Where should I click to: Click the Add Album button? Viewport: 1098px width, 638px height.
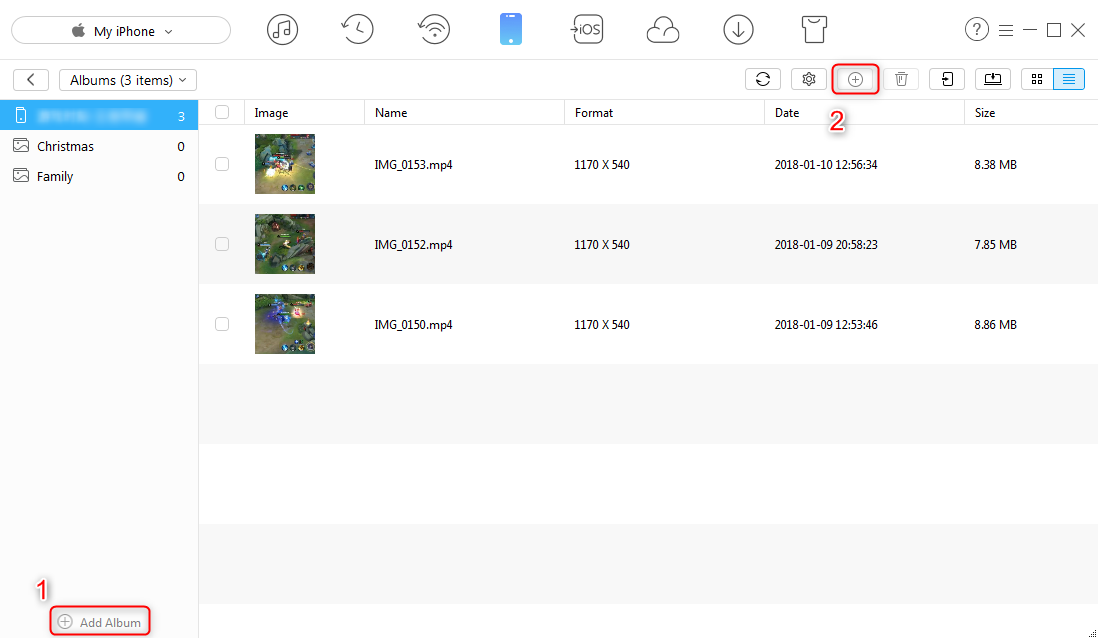pos(99,621)
